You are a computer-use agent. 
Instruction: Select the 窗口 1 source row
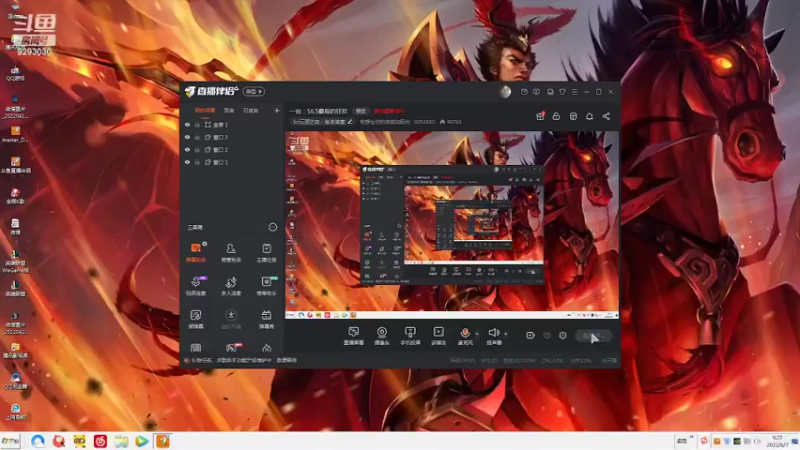coord(232,162)
